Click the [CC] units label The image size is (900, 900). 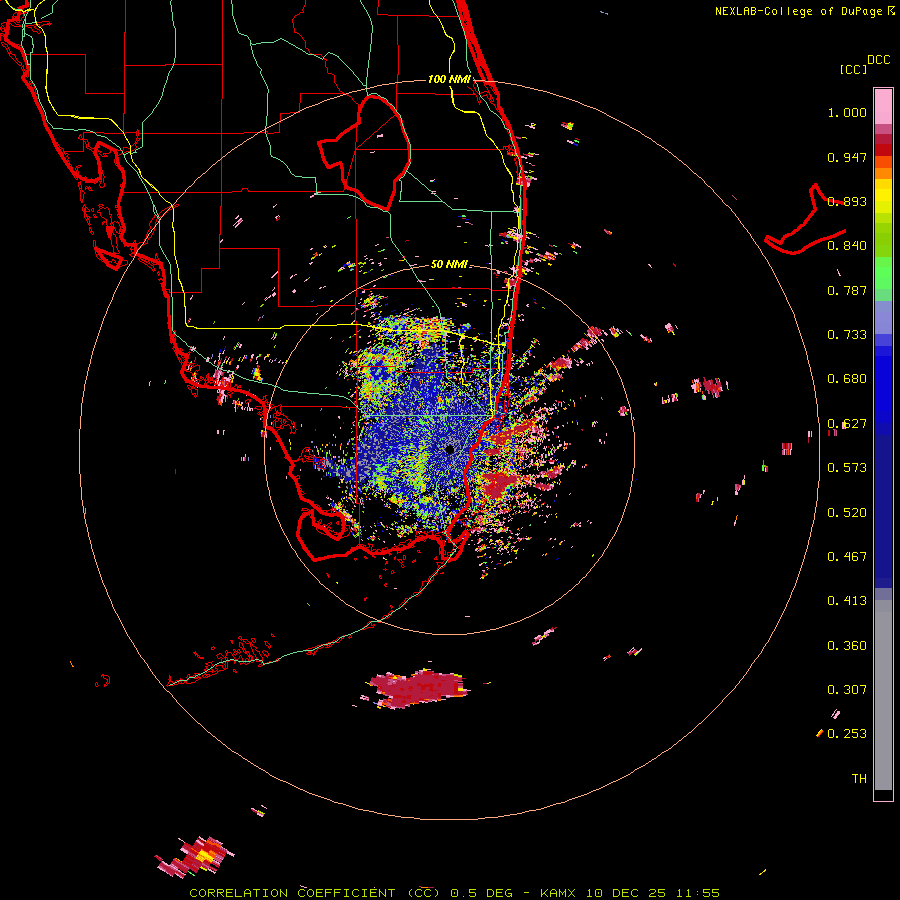854,69
